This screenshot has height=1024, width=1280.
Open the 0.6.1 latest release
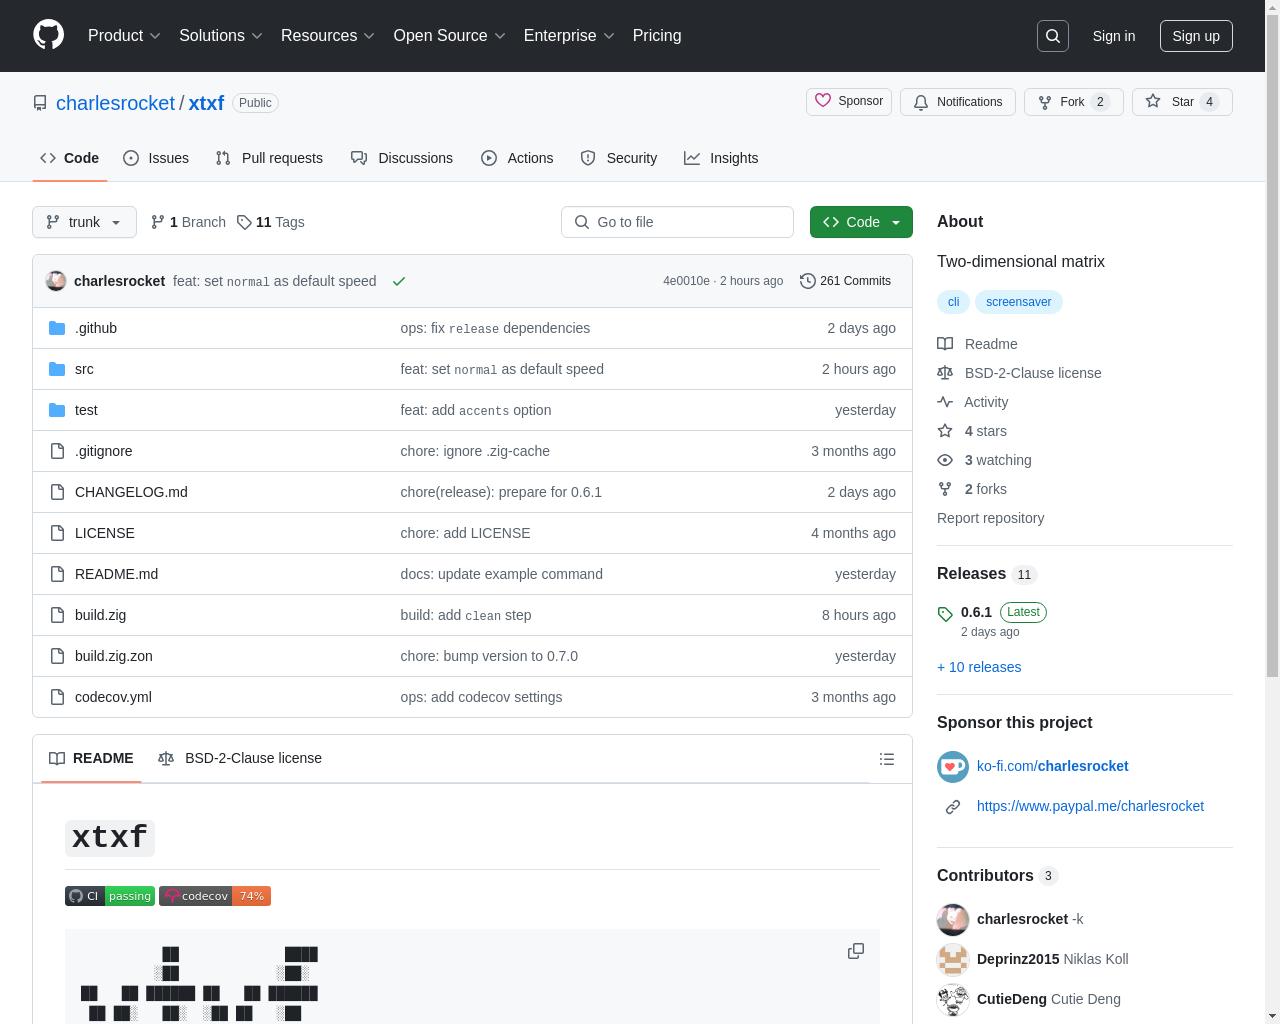pyautogui.click(x=976, y=612)
